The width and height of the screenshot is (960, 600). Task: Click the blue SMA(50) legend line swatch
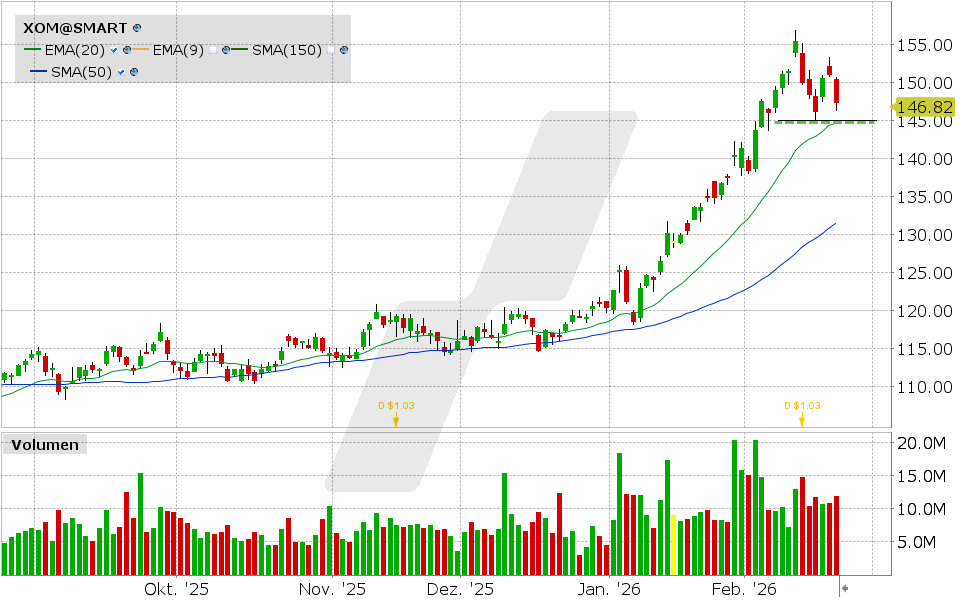coord(39,70)
